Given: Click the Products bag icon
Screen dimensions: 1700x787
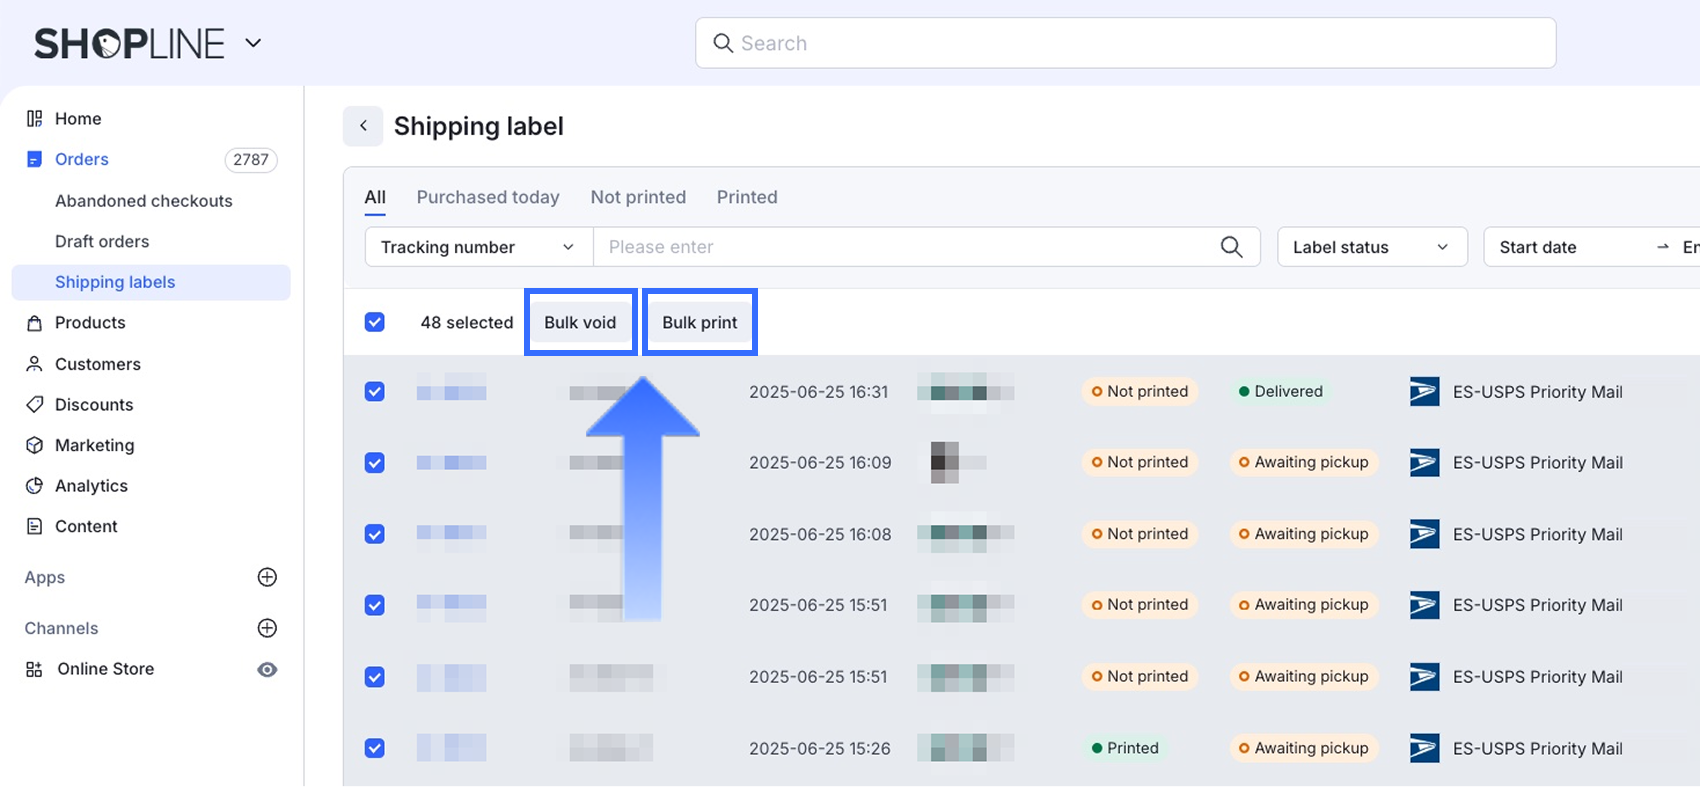Looking at the screenshot, I should click(34, 323).
